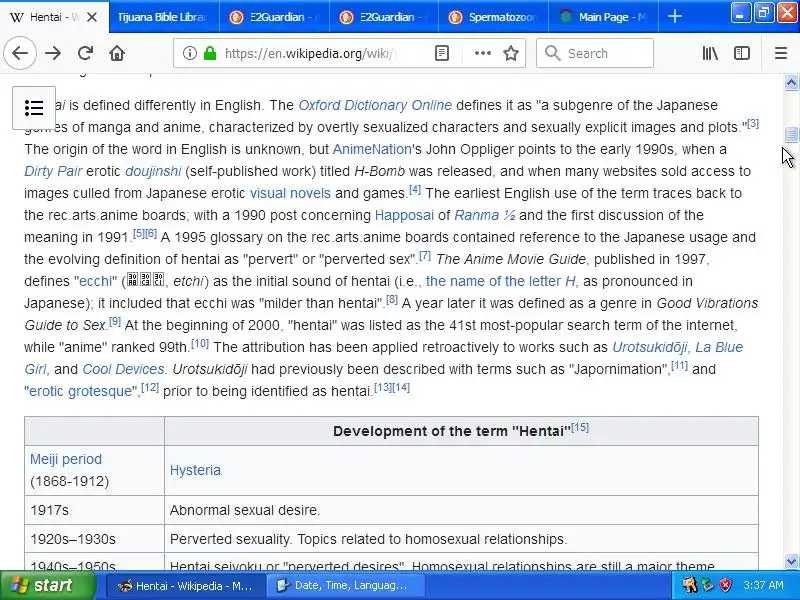800x600 pixels.
Task: View secure connection padlock details
Action: pyautogui.click(x=210, y=53)
